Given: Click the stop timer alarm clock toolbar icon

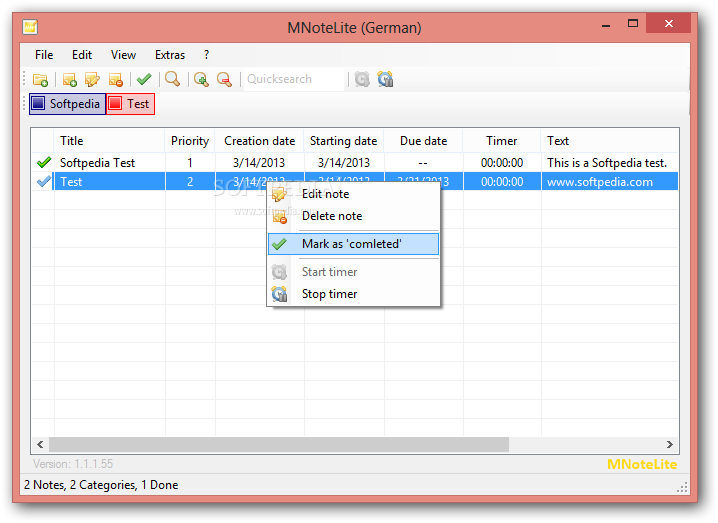Looking at the screenshot, I should click(x=385, y=80).
